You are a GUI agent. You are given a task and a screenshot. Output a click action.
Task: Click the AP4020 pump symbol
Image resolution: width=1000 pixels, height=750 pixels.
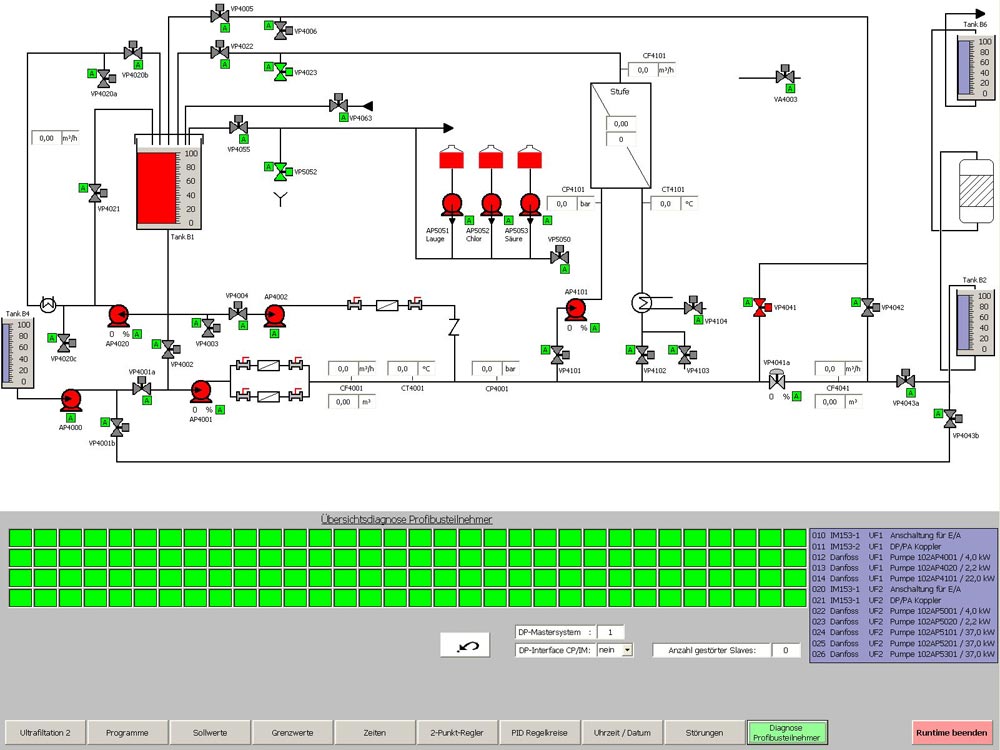(119, 316)
